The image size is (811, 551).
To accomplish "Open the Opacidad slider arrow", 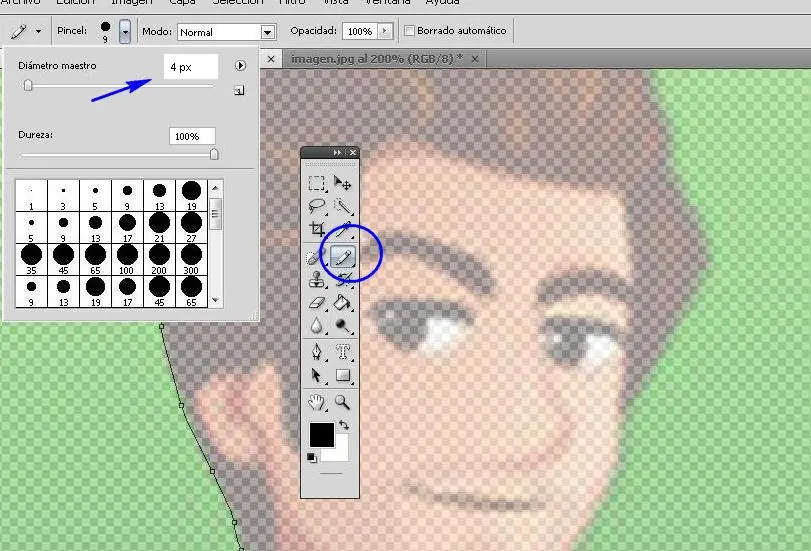I will (x=384, y=31).
